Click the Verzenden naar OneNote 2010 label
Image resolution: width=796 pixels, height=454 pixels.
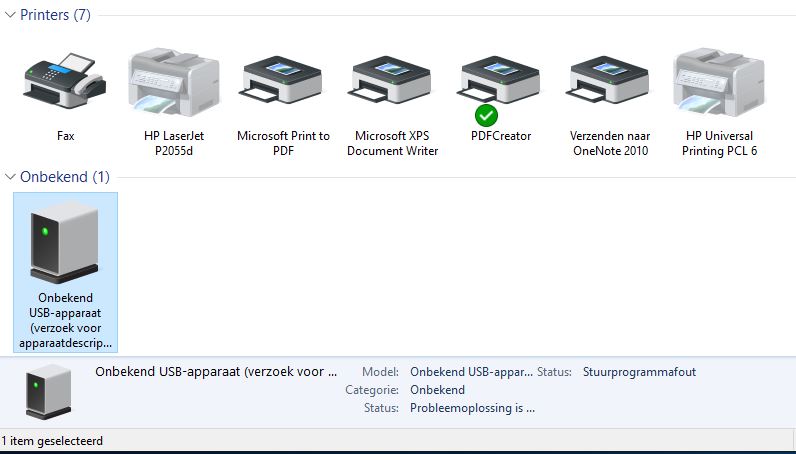(x=610, y=143)
